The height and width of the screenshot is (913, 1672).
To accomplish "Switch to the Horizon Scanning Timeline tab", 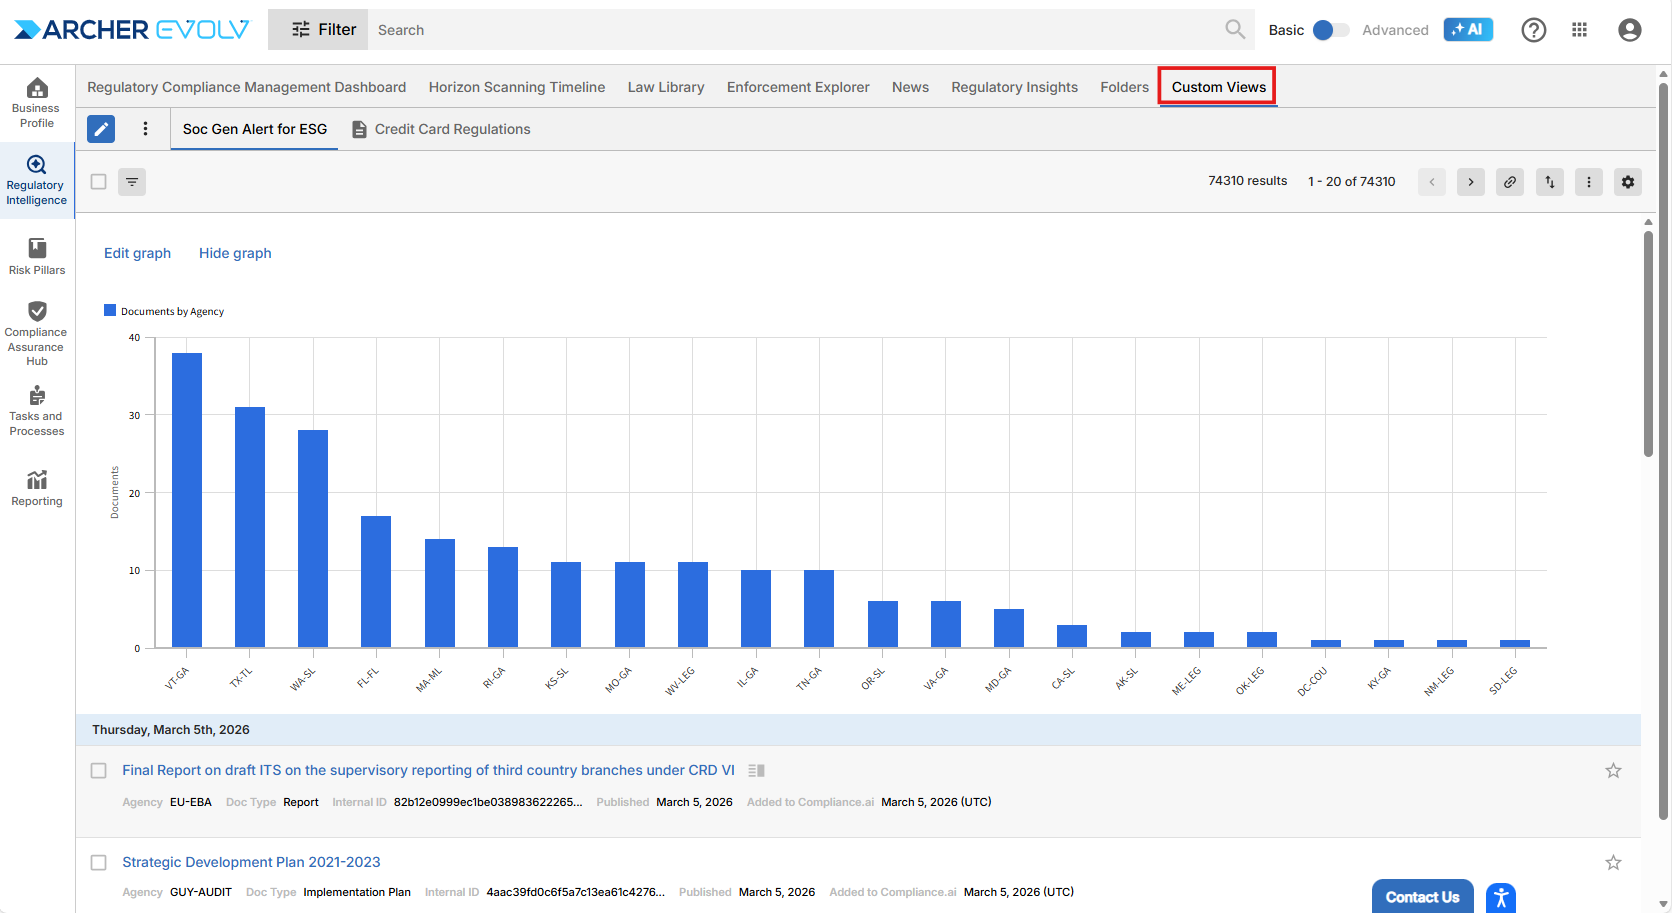I will click(516, 87).
